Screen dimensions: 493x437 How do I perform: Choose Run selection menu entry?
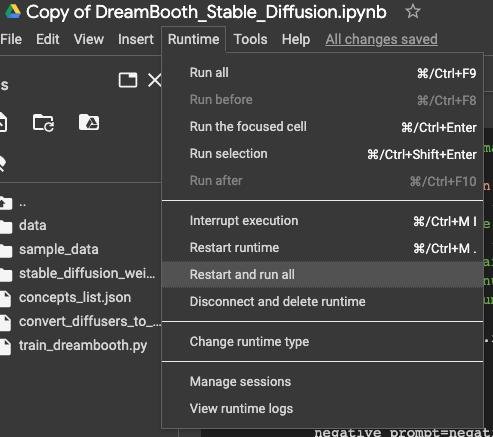click(x=323, y=154)
